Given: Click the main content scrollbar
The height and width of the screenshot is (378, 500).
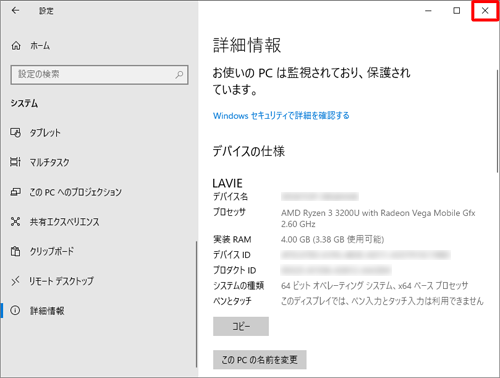Looking at the screenshot, I should (x=497, y=121).
